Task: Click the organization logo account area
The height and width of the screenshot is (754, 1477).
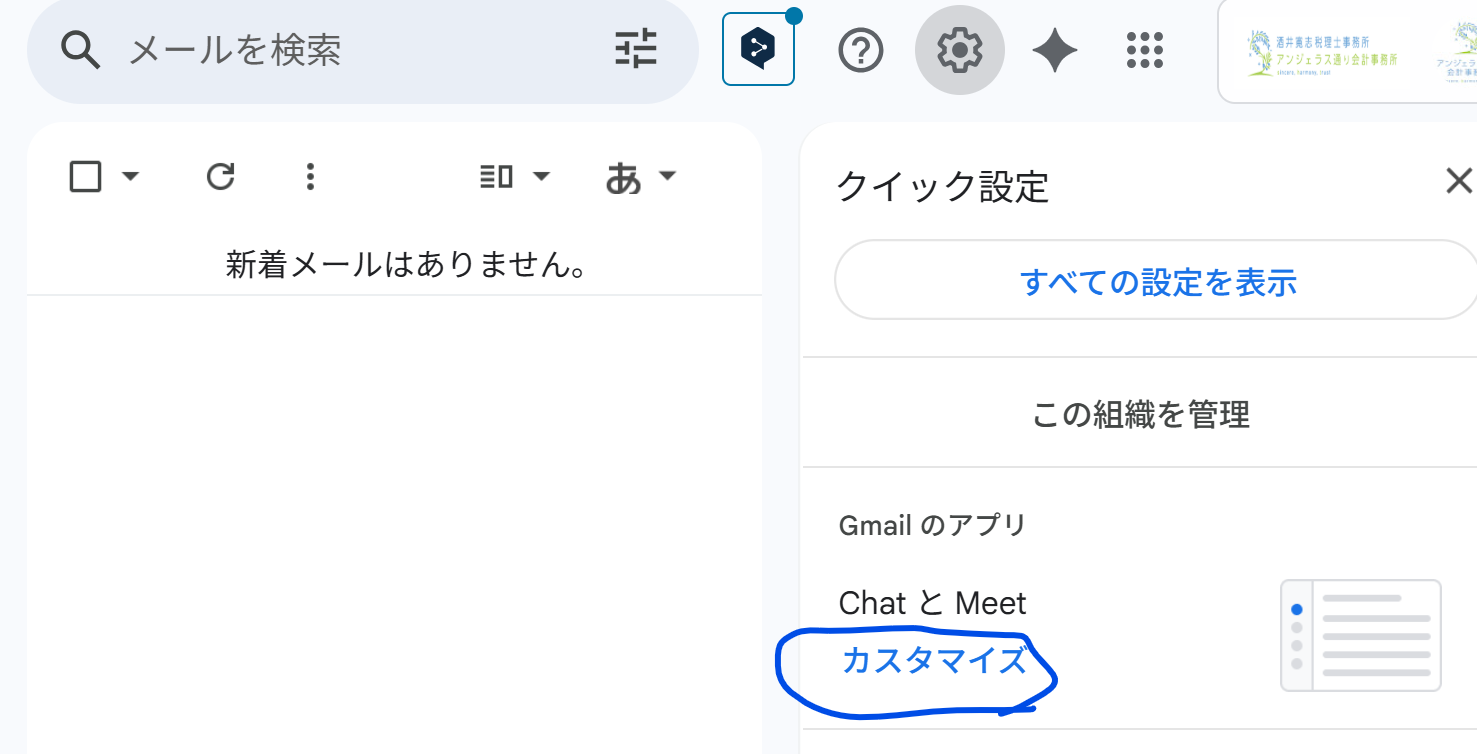Action: coord(1347,52)
